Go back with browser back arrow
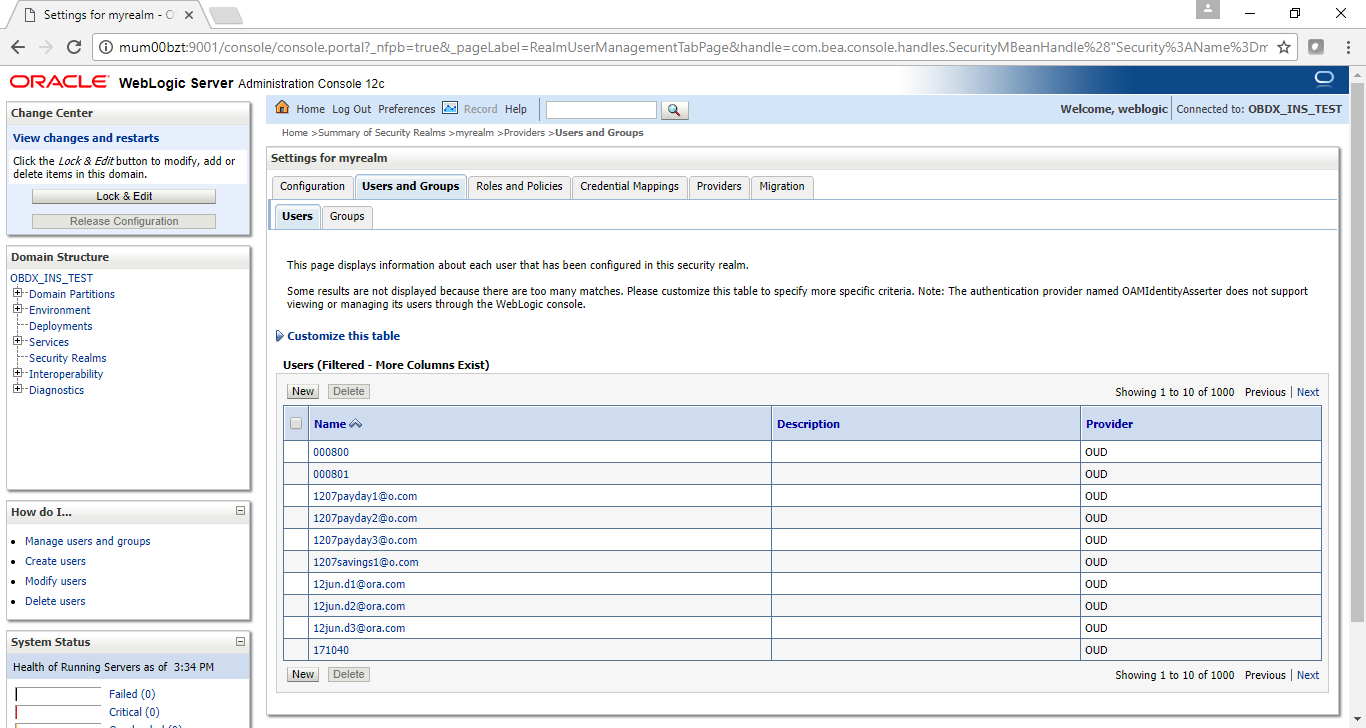Image resolution: width=1366 pixels, height=728 pixels. tap(18, 46)
